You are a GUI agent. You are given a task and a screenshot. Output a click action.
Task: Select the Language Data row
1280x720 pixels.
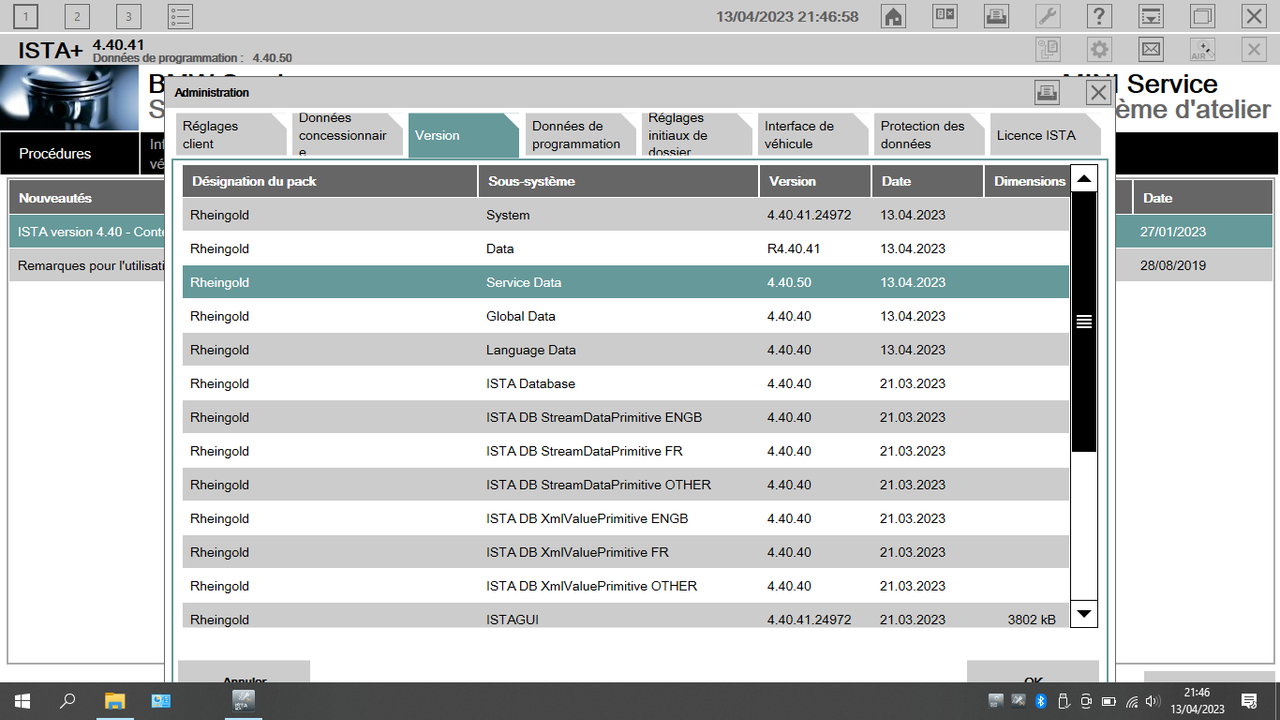(x=626, y=350)
